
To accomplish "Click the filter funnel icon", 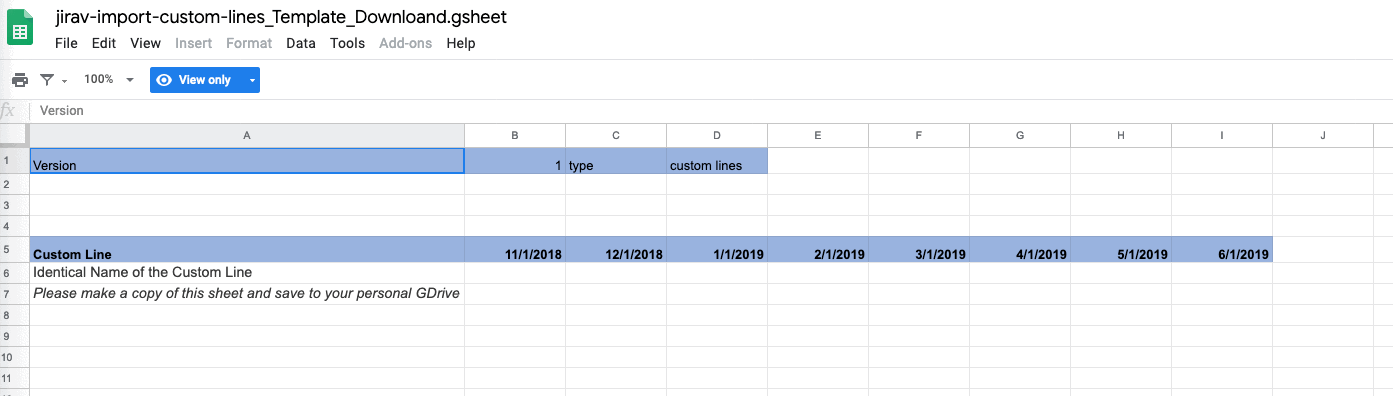I will (47, 80).
